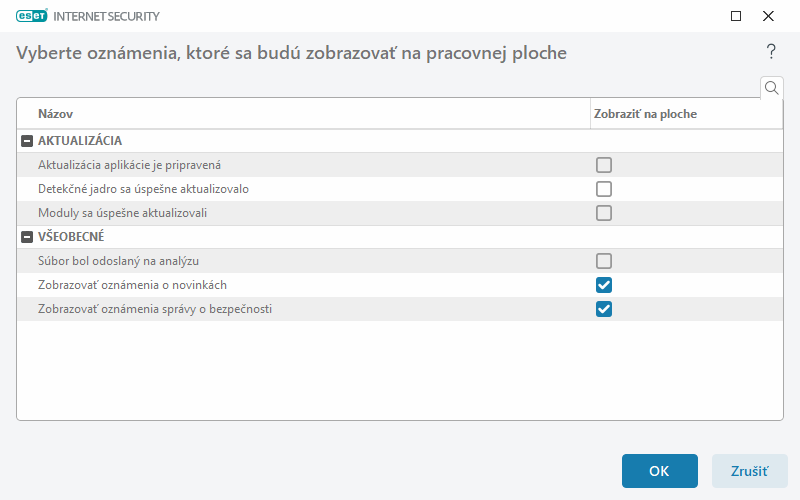The width and height of the screenshot is (800, 500).
Task: Collapse the AKTUALIZÁCIA group
Action: point(27,141)
